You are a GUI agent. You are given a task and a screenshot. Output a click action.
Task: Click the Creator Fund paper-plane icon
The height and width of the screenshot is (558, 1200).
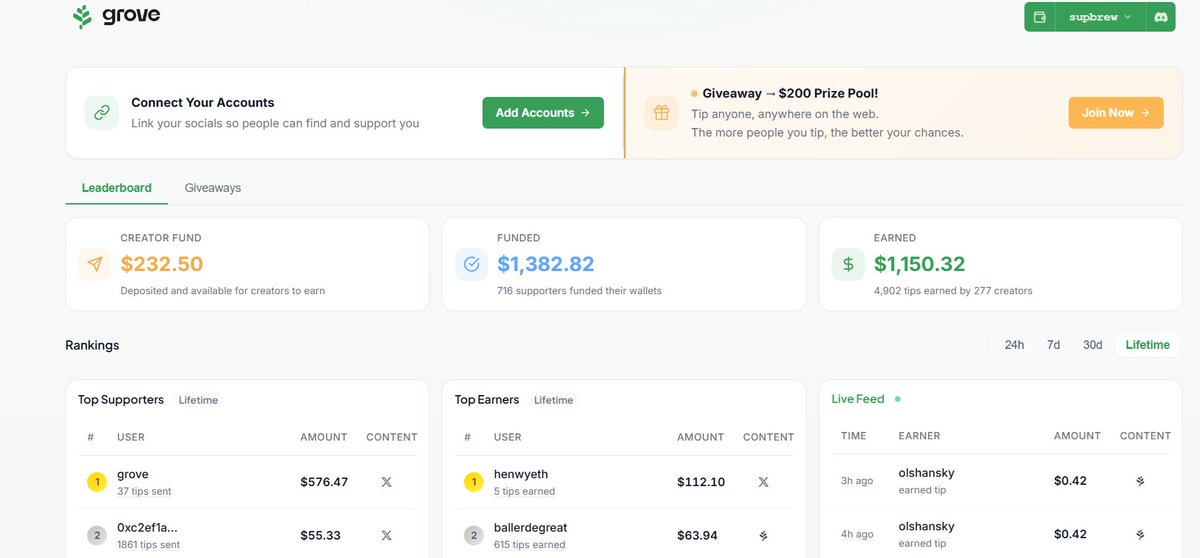(x=95, y=264)
